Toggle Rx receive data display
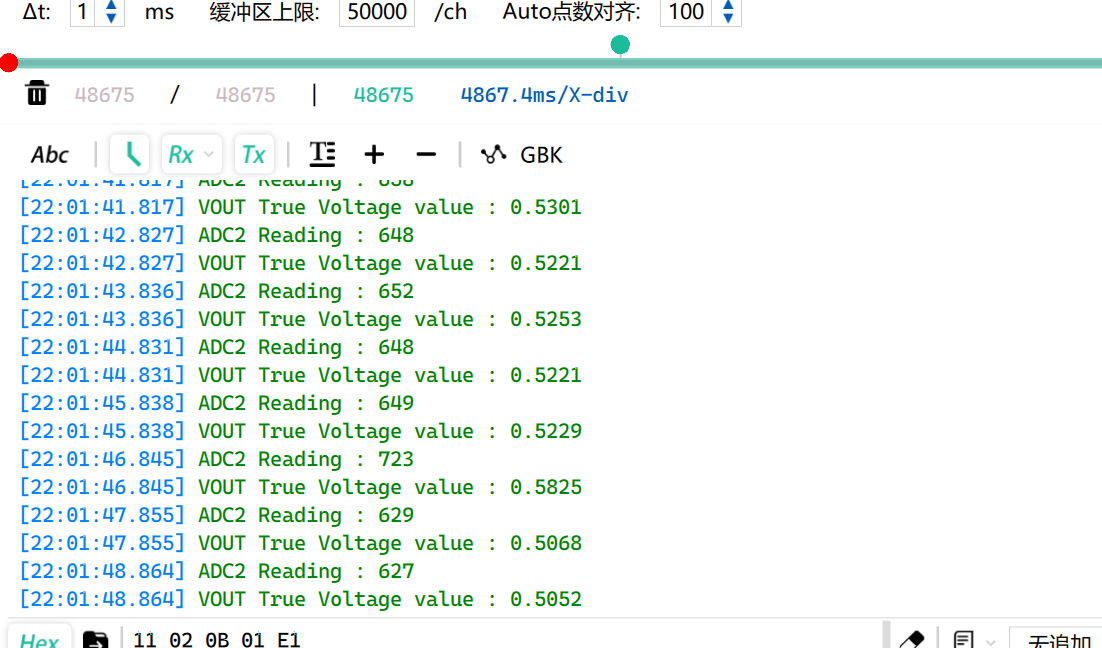This screenshot has height=648, width=1102. pos(181,155)
